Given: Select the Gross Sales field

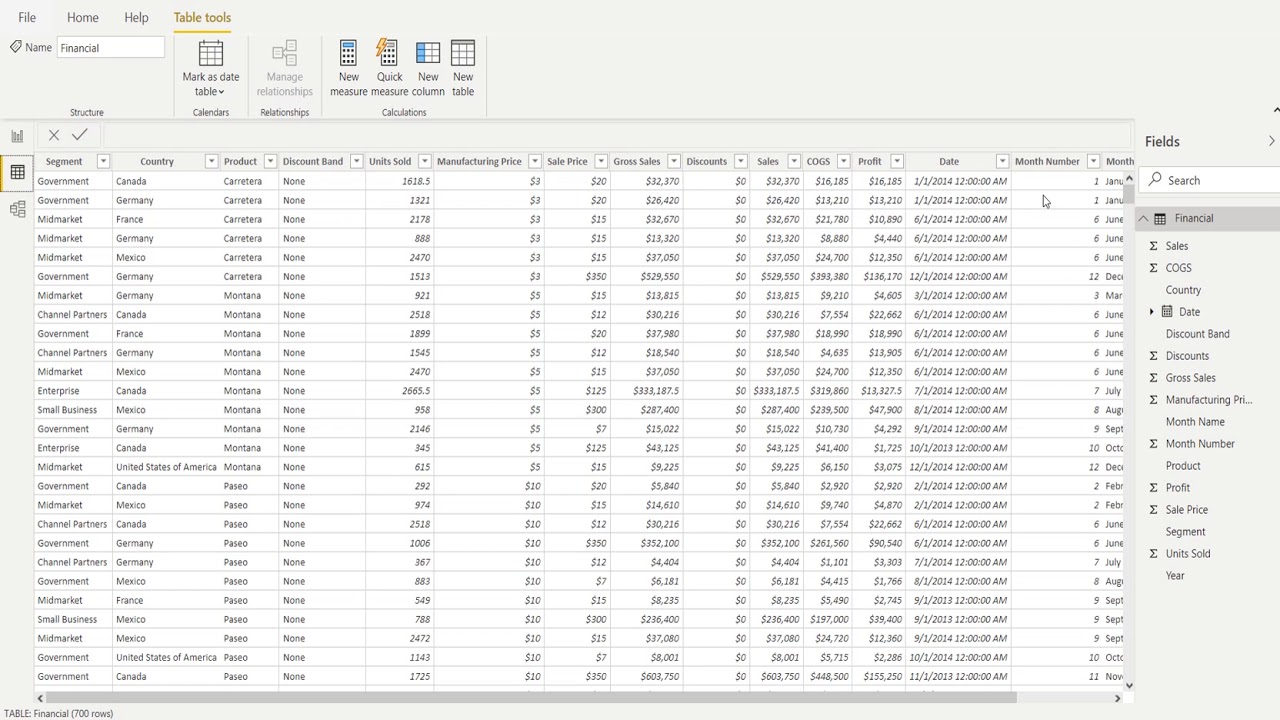Looking at the screenshot, I should (1190, 378).
